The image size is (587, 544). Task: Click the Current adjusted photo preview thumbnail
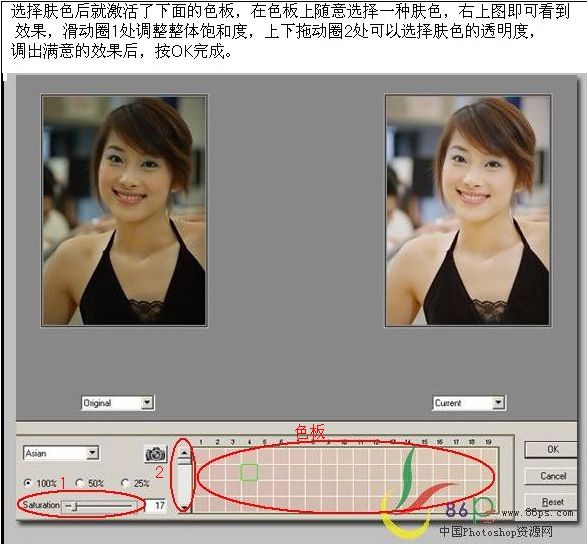click(468, 210)
